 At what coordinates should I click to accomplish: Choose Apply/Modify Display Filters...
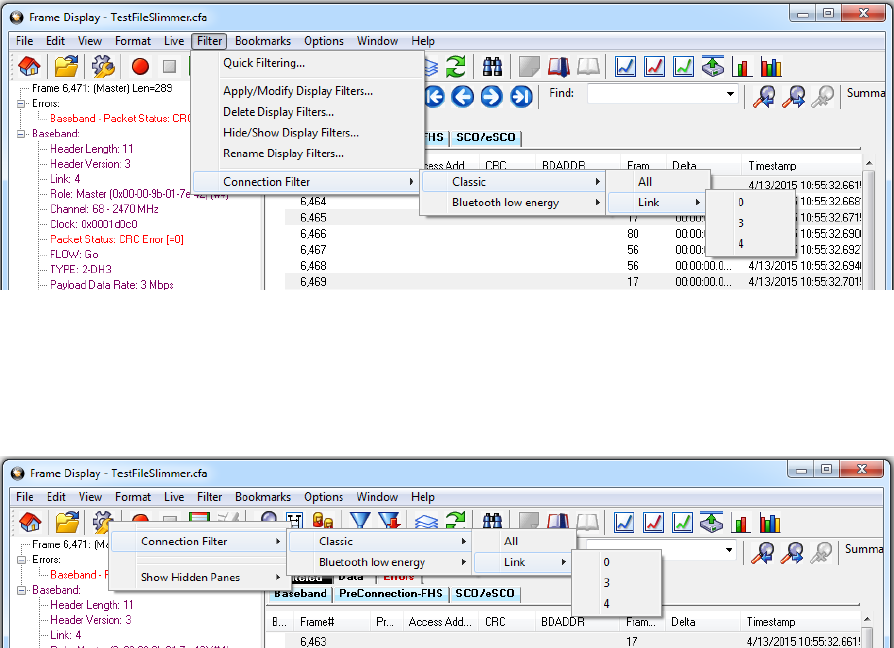coord(298,91)
